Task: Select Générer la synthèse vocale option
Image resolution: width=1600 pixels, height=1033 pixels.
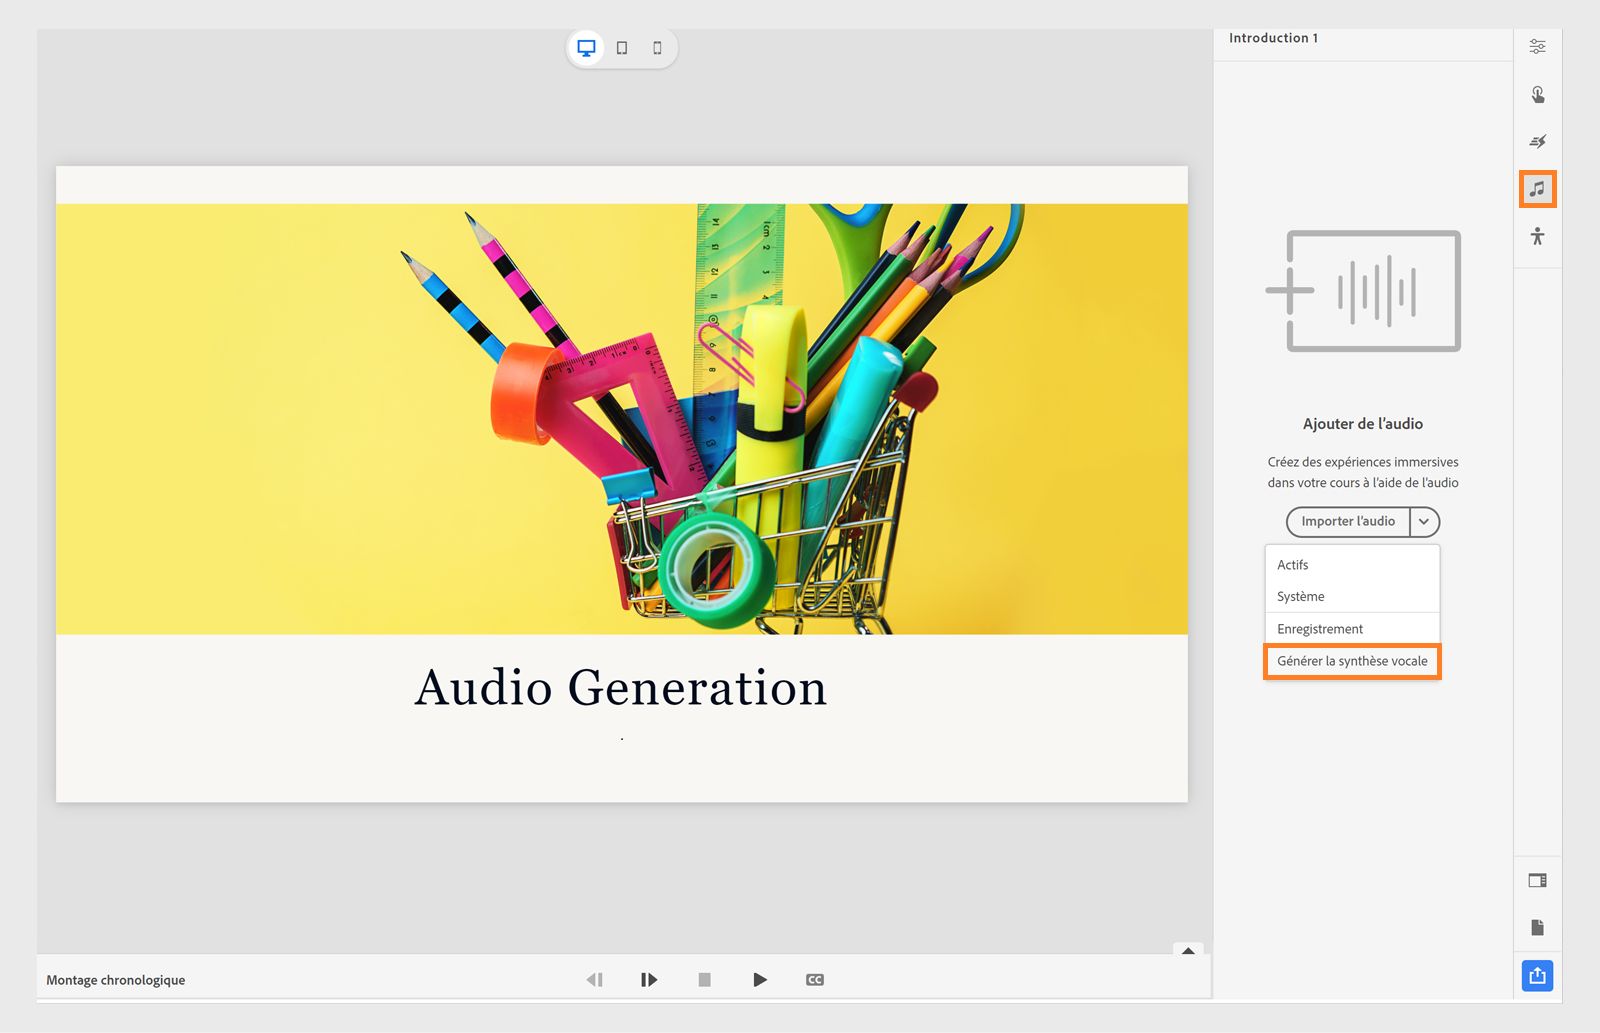Action: (x=1352, y=661)
